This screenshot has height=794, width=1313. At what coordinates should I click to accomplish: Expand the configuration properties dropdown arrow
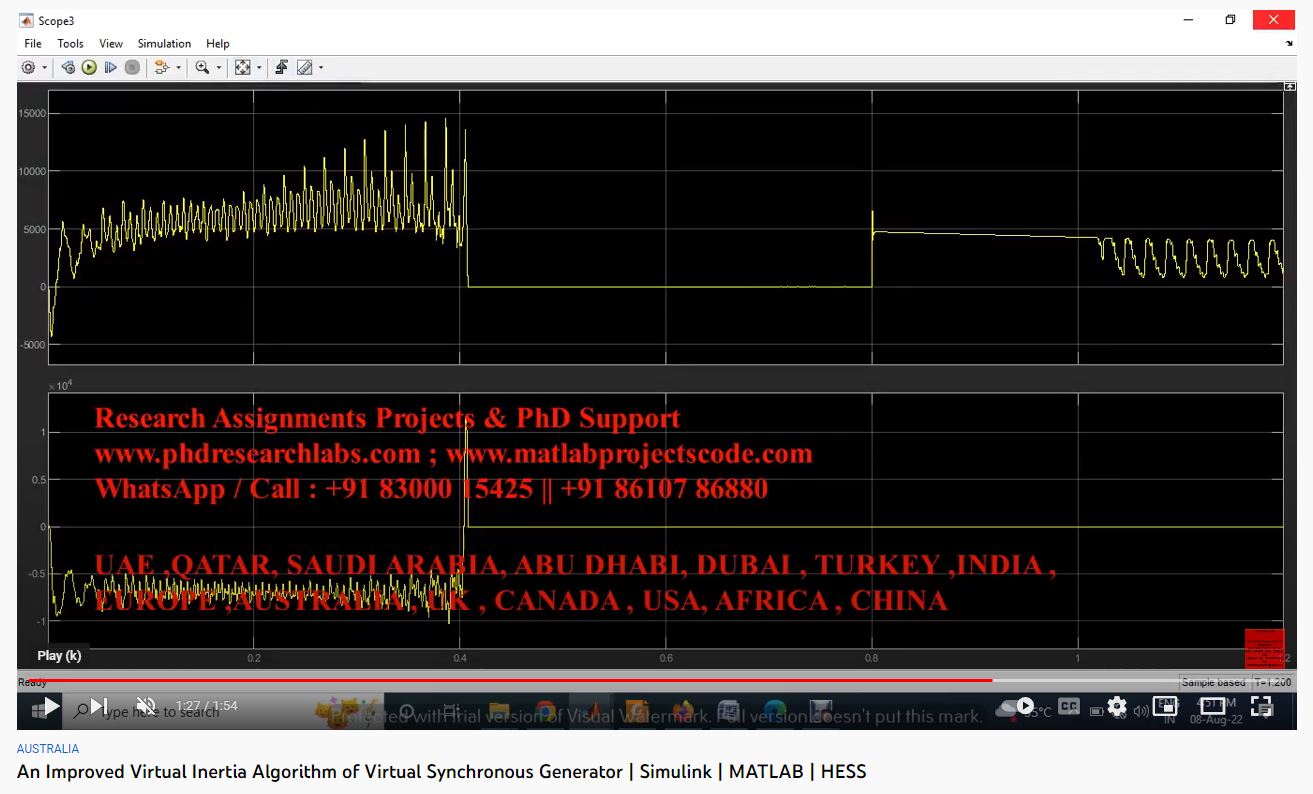(x=44, y=68)
